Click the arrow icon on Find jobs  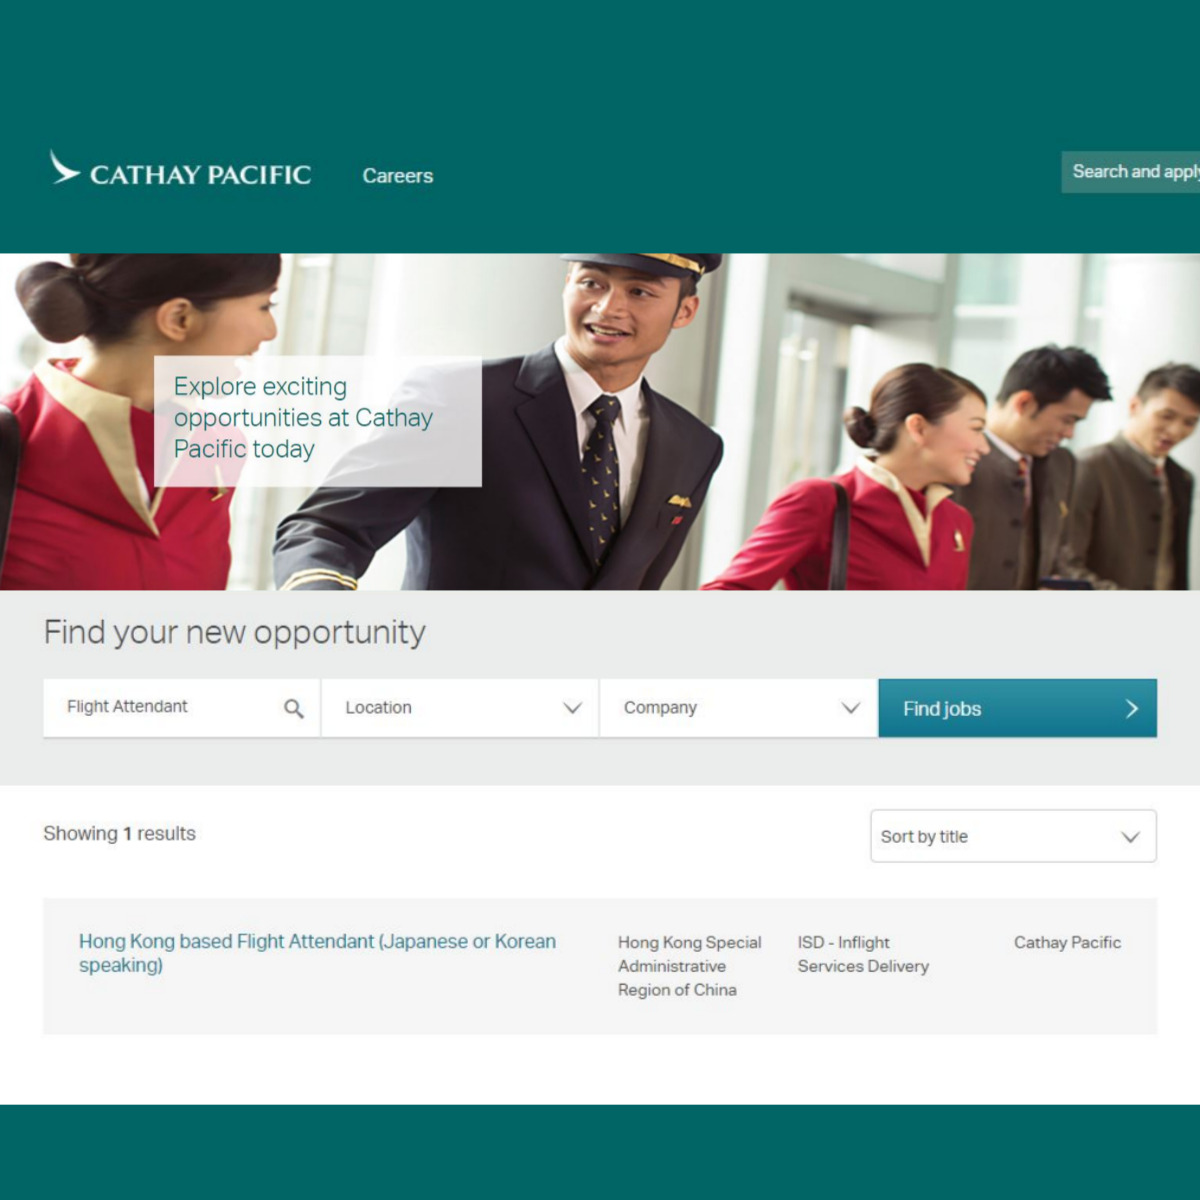coord(1132,708)
